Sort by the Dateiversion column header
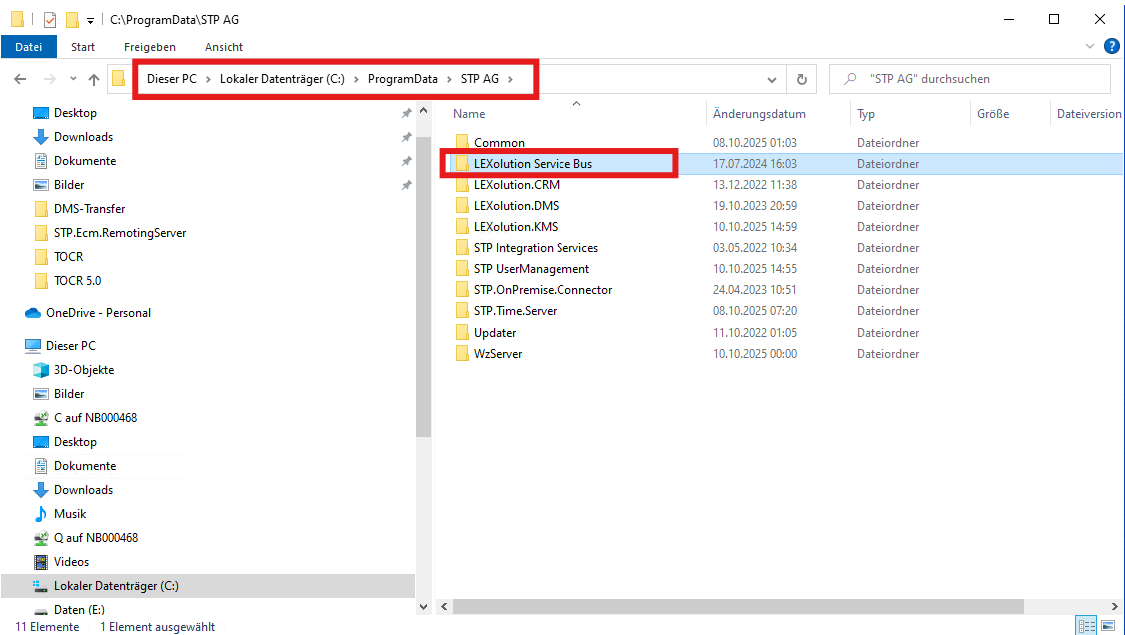1125x635 pixels. pos(1088,113)
